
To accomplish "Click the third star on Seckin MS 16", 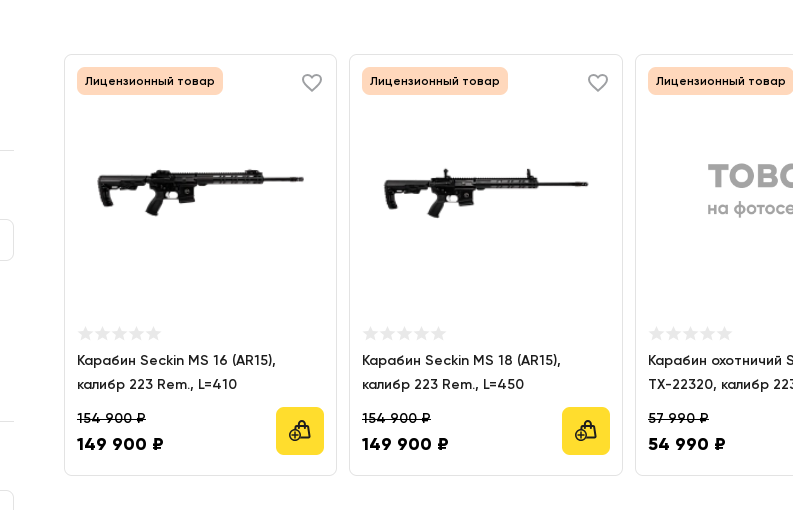I will tap(119, 333).
